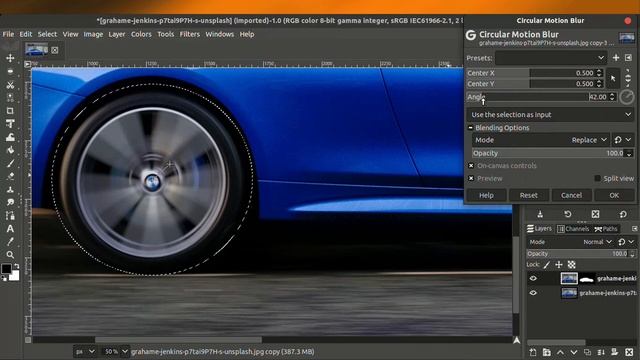The image size is (640, 360).
Task: Click the Angle dial widget
Action: click(x=627, y=97)
